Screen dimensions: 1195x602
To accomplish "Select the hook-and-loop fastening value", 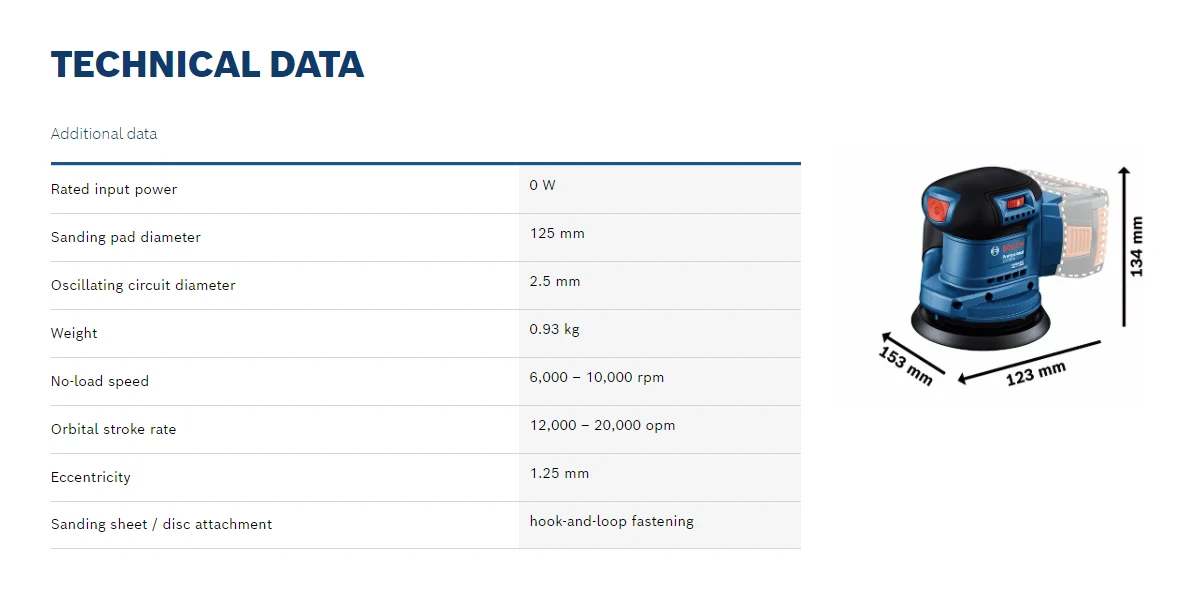I will click(x=611, y=521).
